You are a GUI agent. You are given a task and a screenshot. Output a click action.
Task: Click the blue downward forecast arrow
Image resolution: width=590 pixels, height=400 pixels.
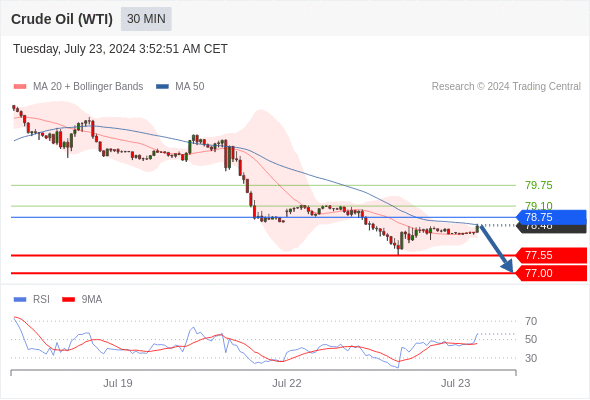(497, 248)
